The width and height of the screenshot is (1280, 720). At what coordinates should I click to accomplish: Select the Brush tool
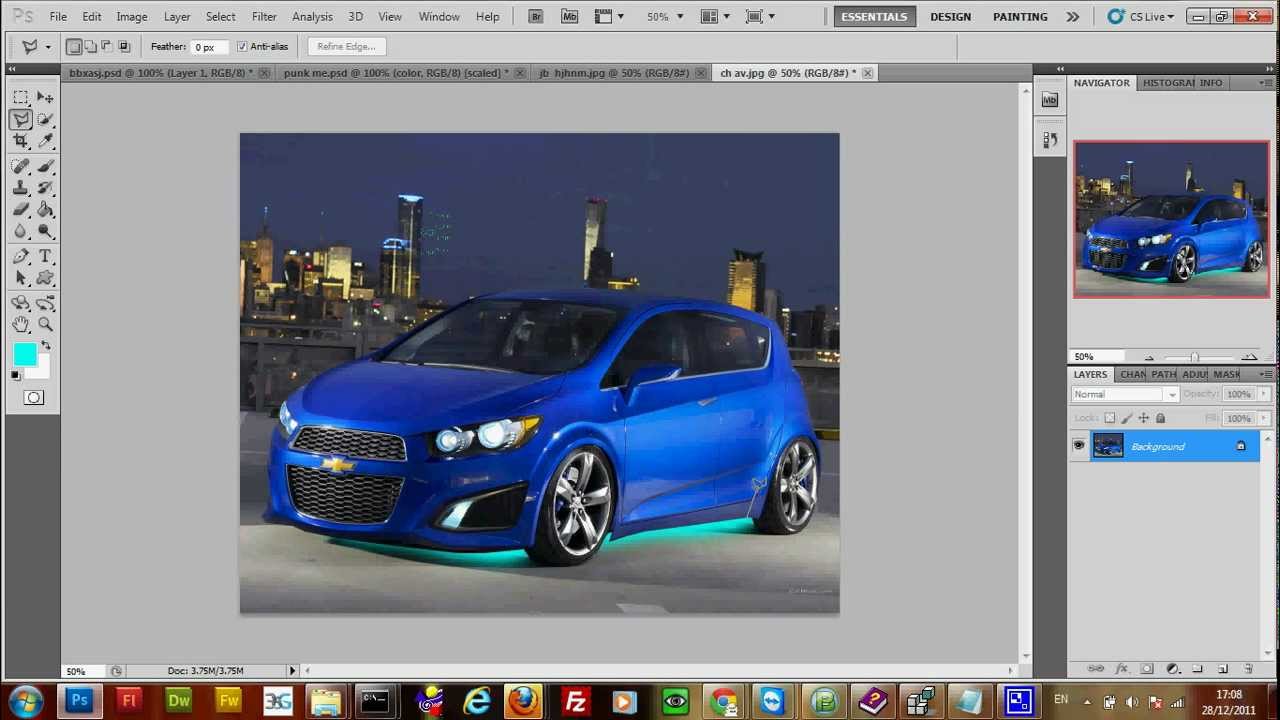(45, 166)
